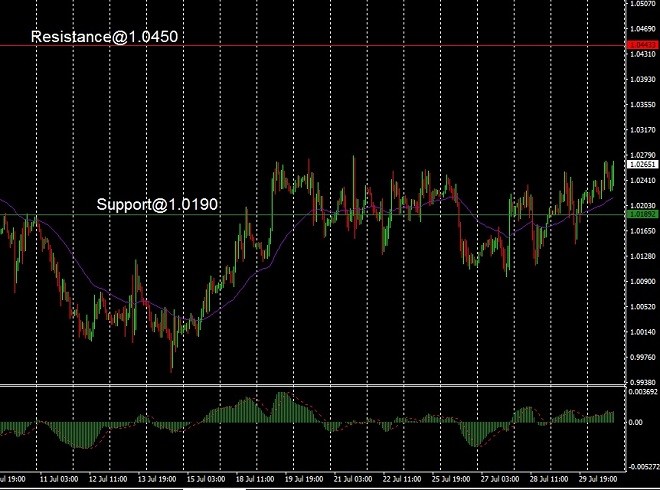The image size is (660, 490).
Task: Click price axis label 0.99760
Action: click(x=643, y=357)
